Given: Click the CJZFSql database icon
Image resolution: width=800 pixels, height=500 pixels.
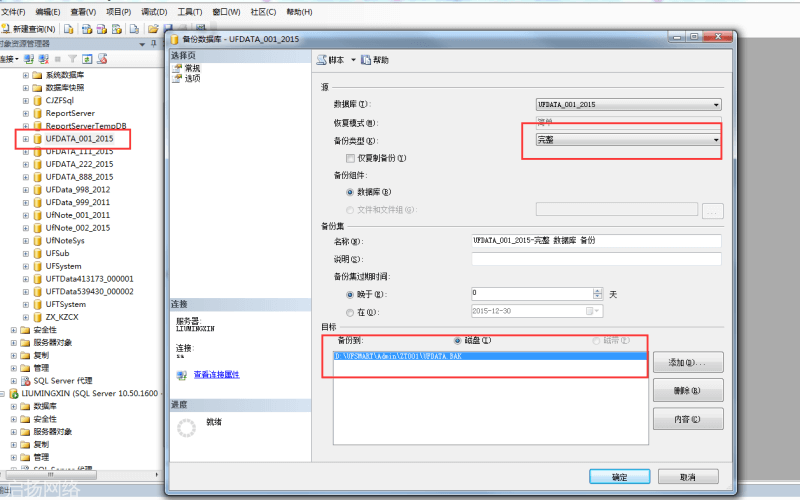Looking at the screenshot, I should tap(37, 101).
